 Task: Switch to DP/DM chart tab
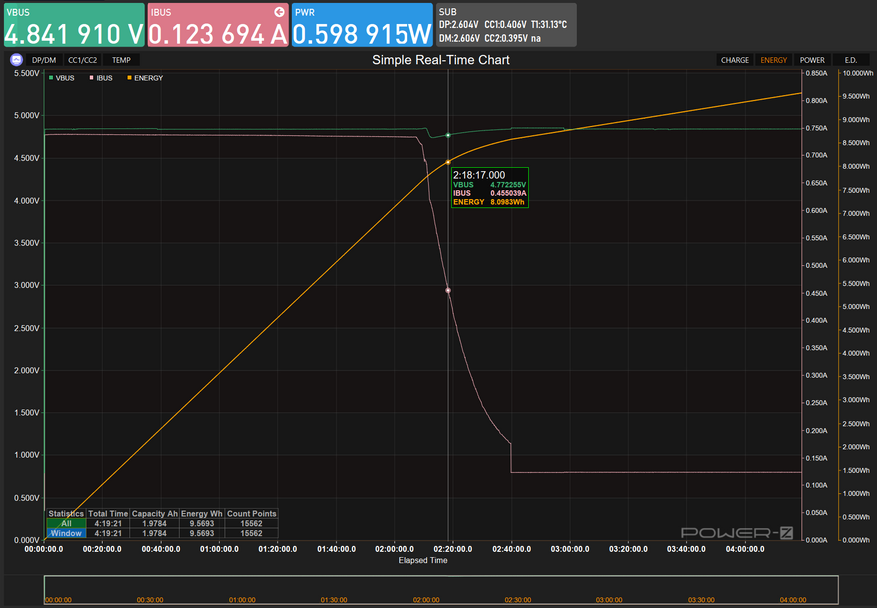45,60
